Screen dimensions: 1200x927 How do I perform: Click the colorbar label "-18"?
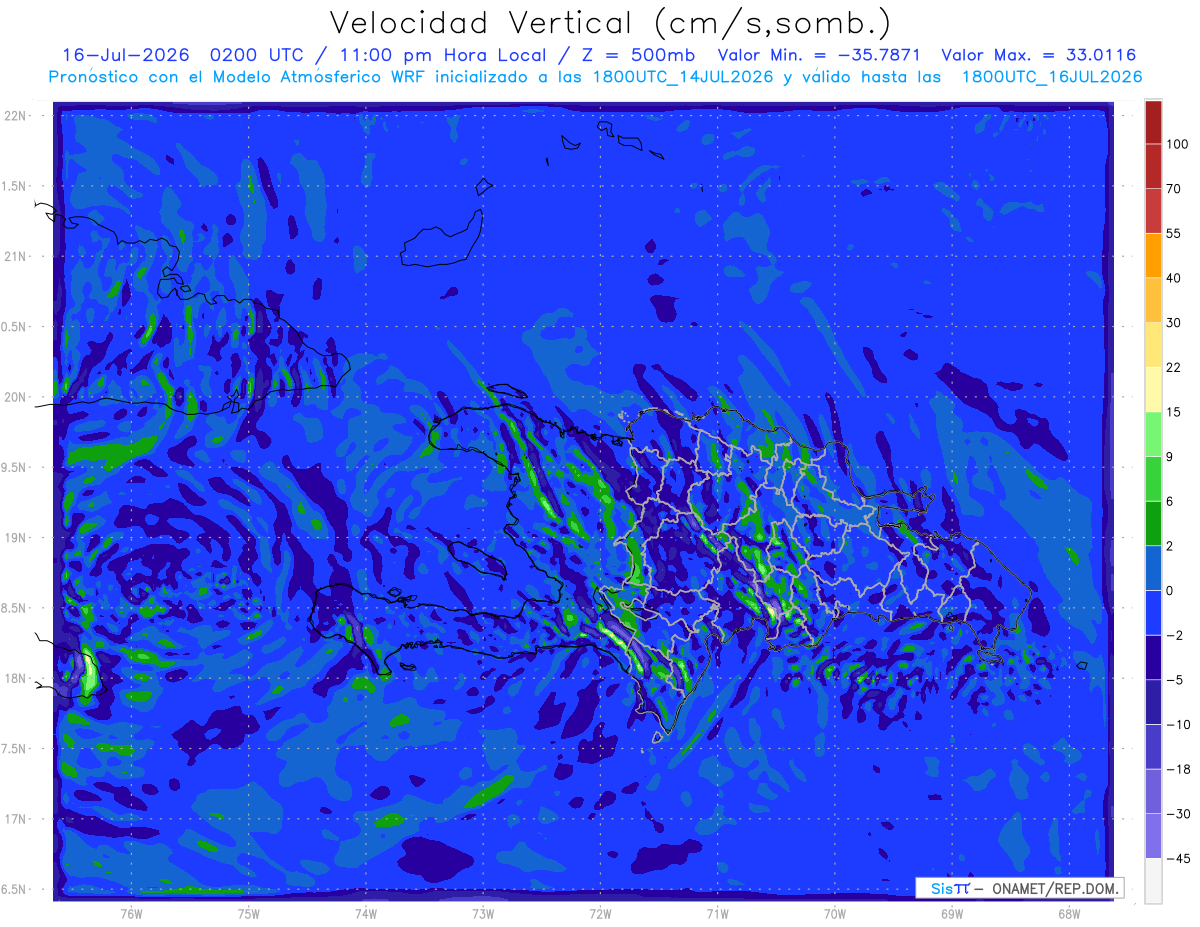(1177, 769)
